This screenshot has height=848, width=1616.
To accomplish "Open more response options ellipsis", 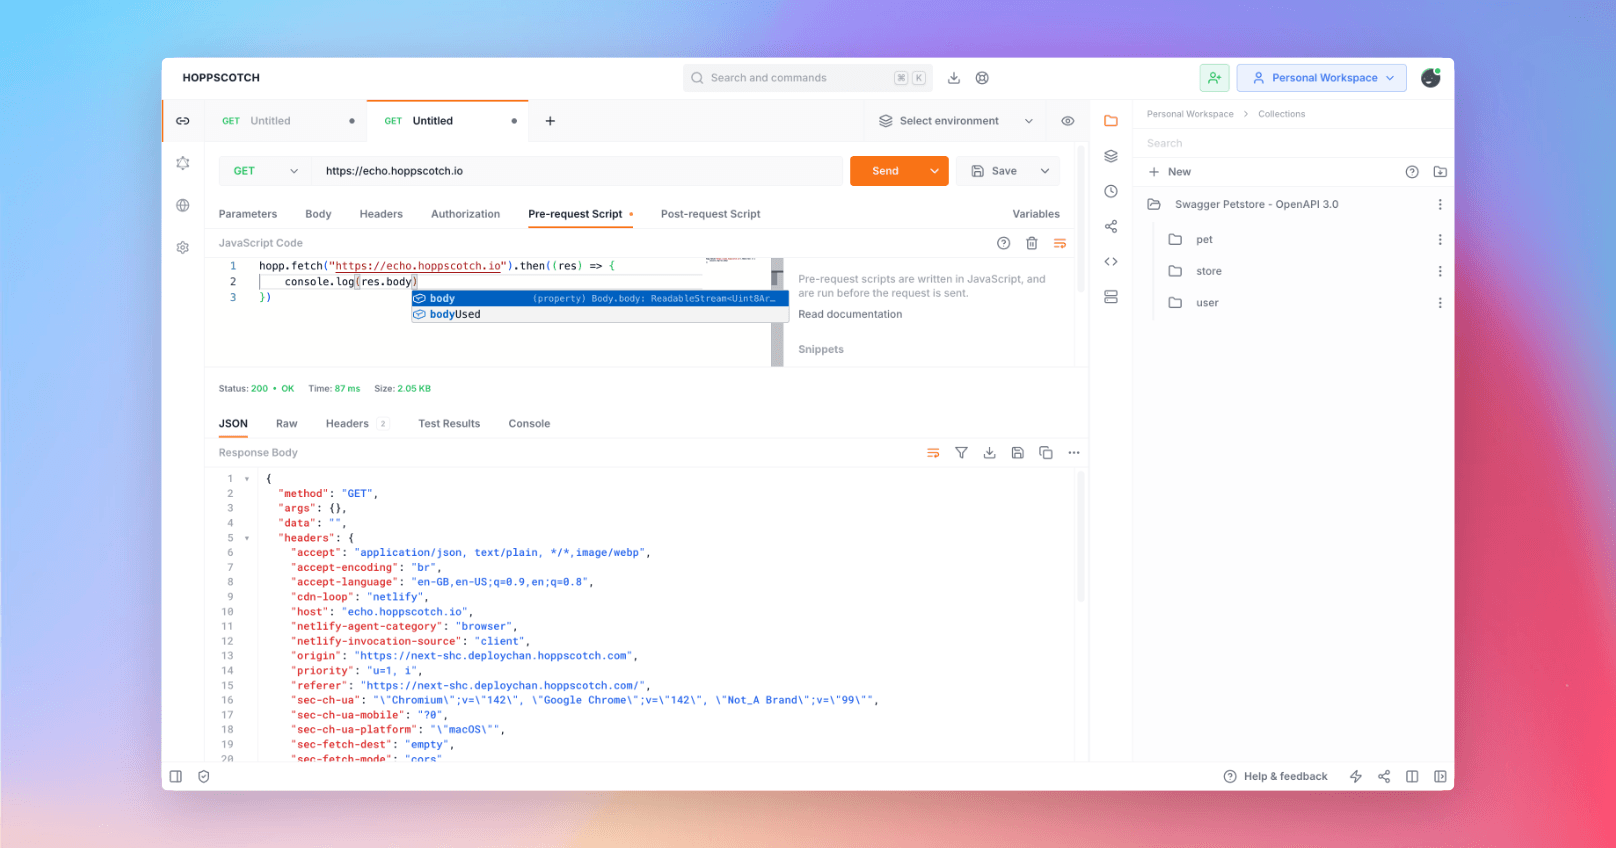I will point(1074,453).
